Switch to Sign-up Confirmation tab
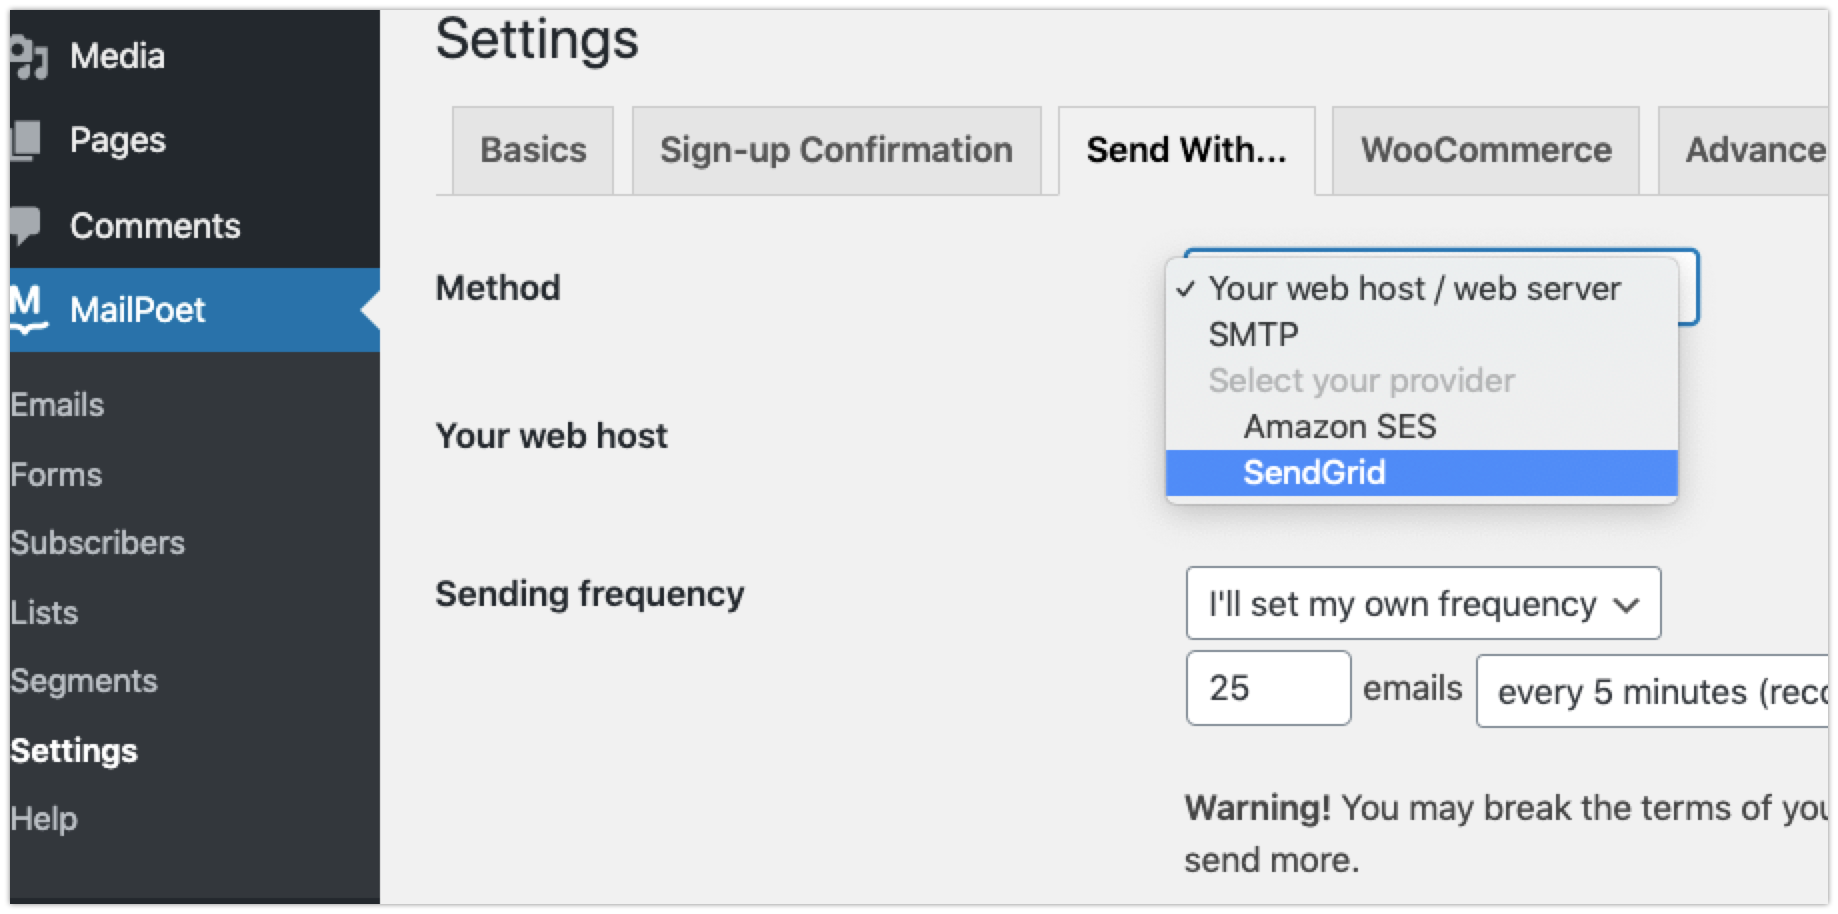The height and width of the screenshot is (914, 1838). coord(836,151)
